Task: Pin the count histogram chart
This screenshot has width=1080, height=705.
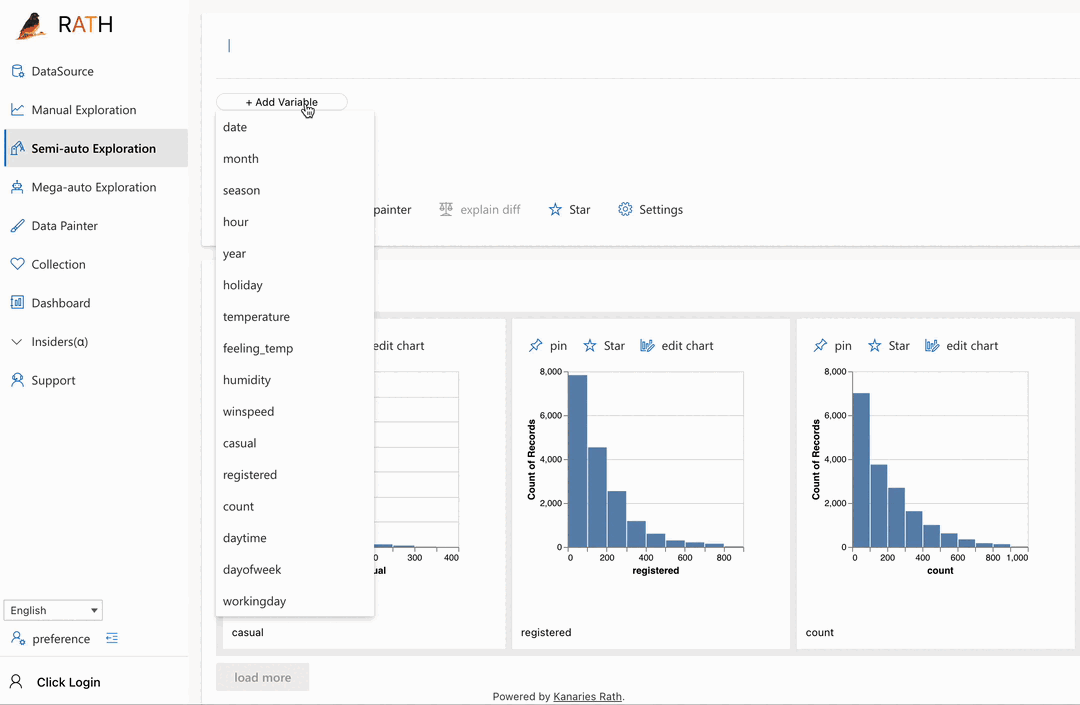Action: tap(832, 345)
